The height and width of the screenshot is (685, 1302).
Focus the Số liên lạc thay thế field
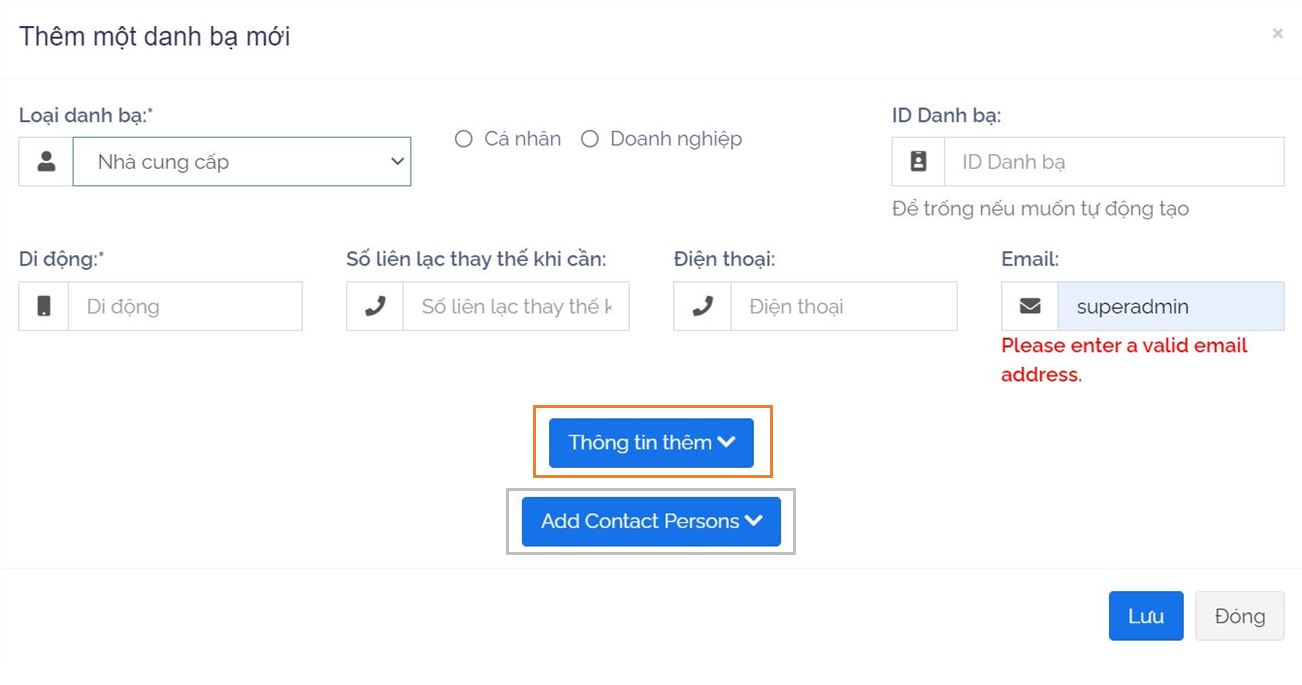515,307
